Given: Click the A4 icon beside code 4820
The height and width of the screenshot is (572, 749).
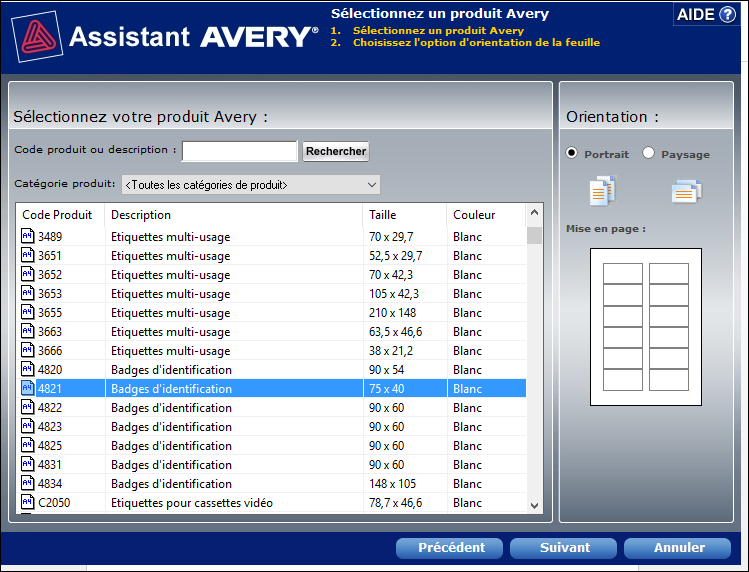Looking at the screenshot, I should pos(28,369).
